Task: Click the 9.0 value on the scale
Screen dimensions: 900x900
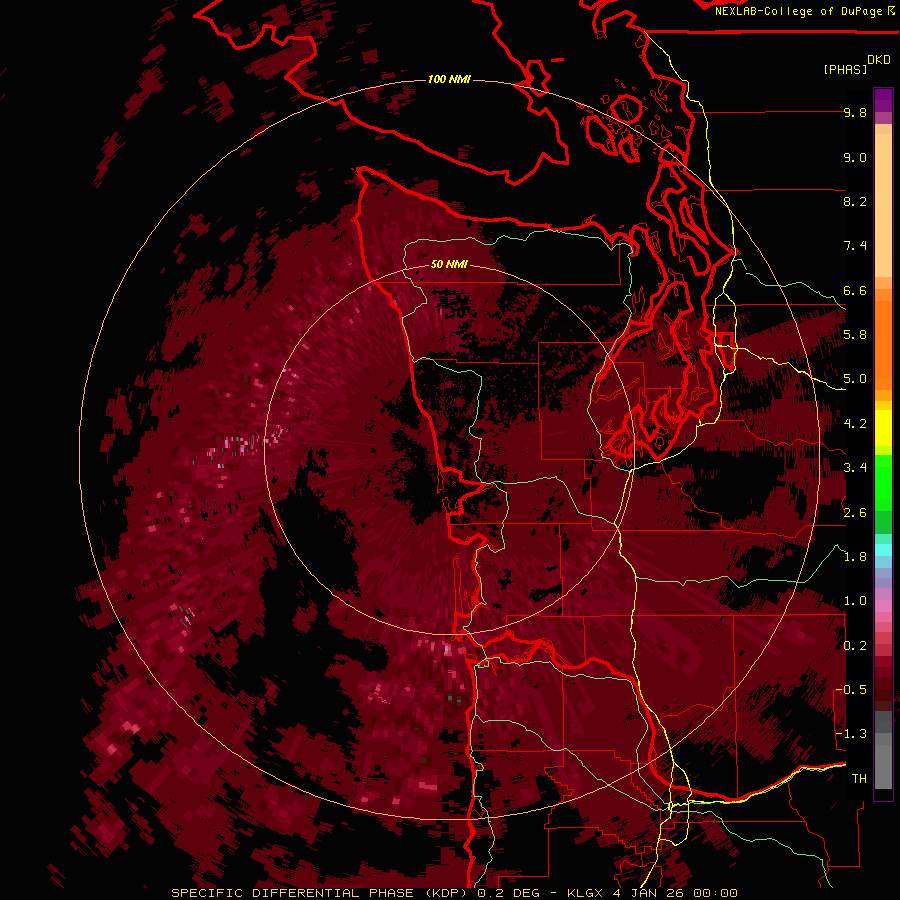Action: coord(855,157)
